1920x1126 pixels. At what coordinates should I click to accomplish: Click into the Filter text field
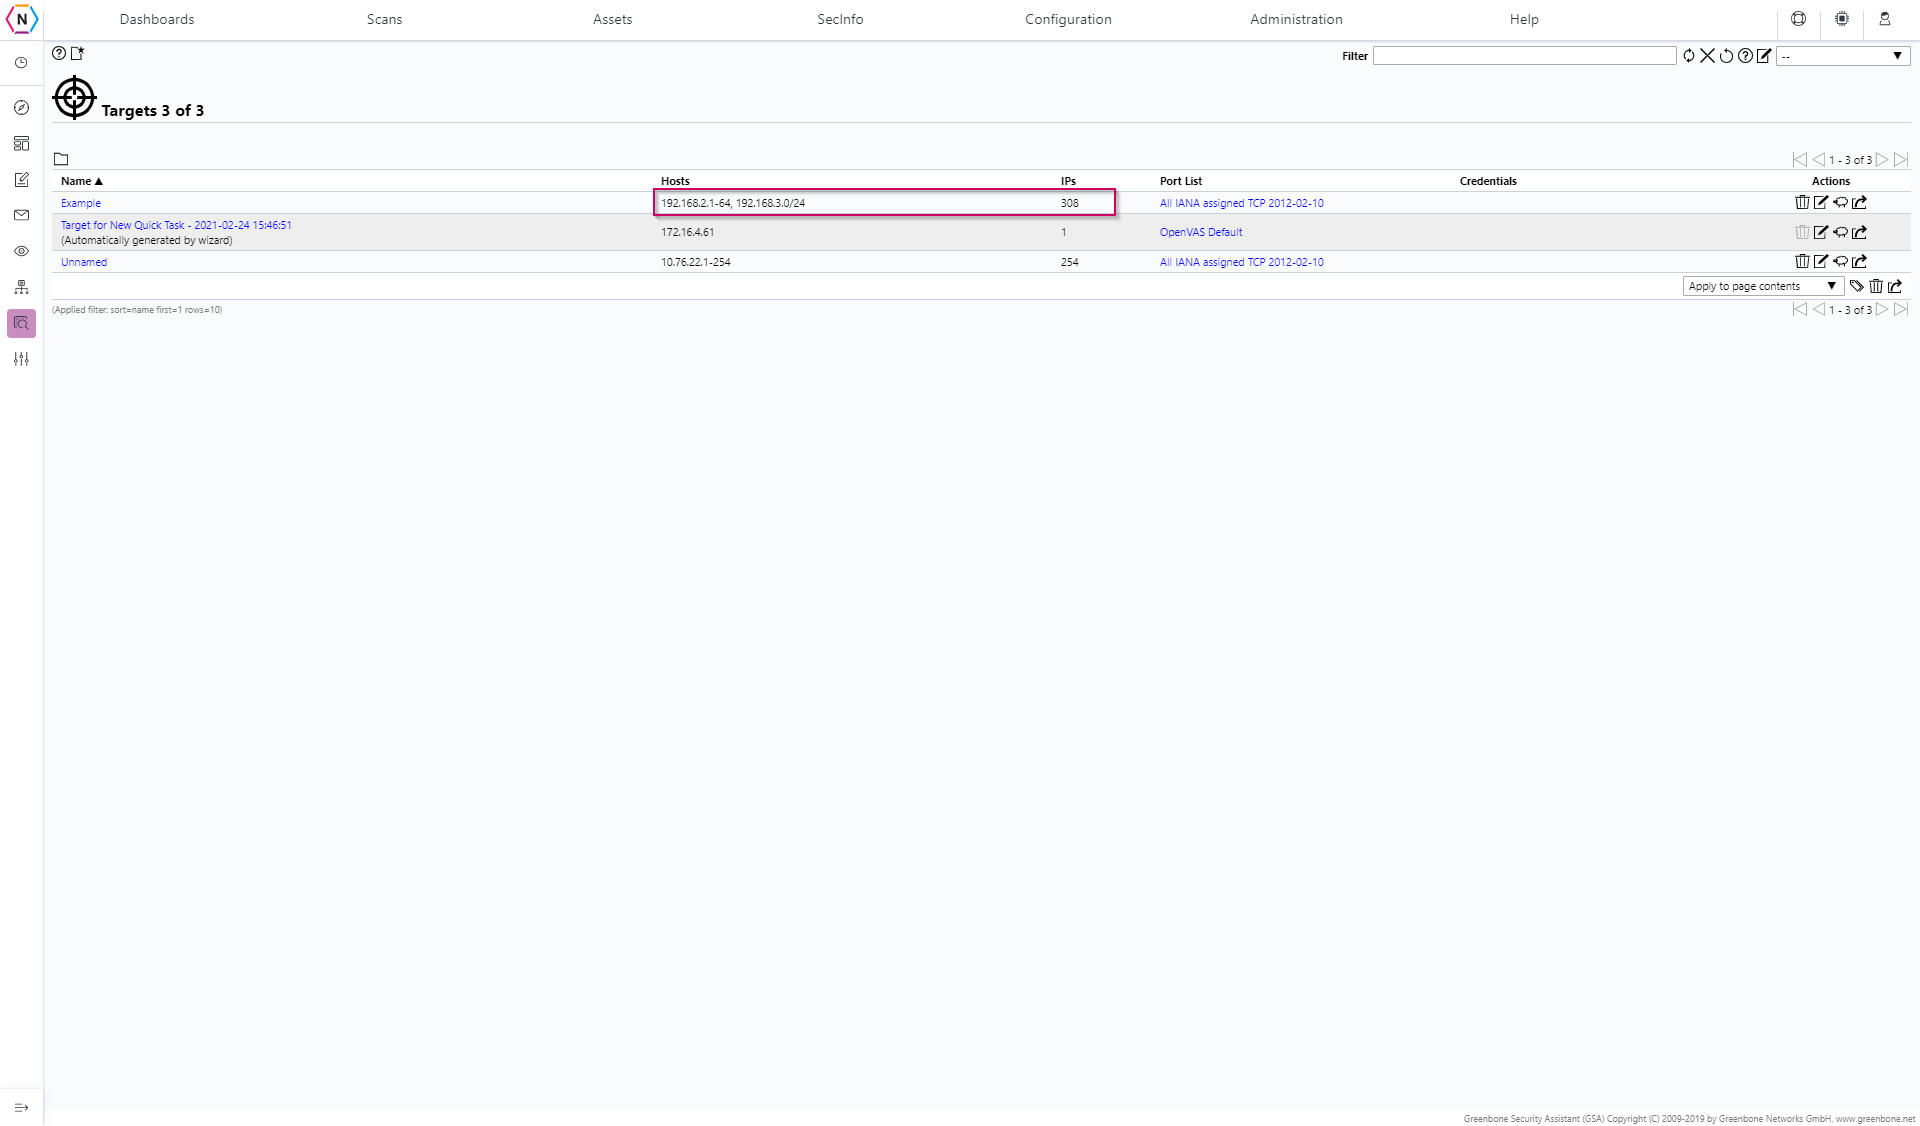click(x=1524, y=56)
